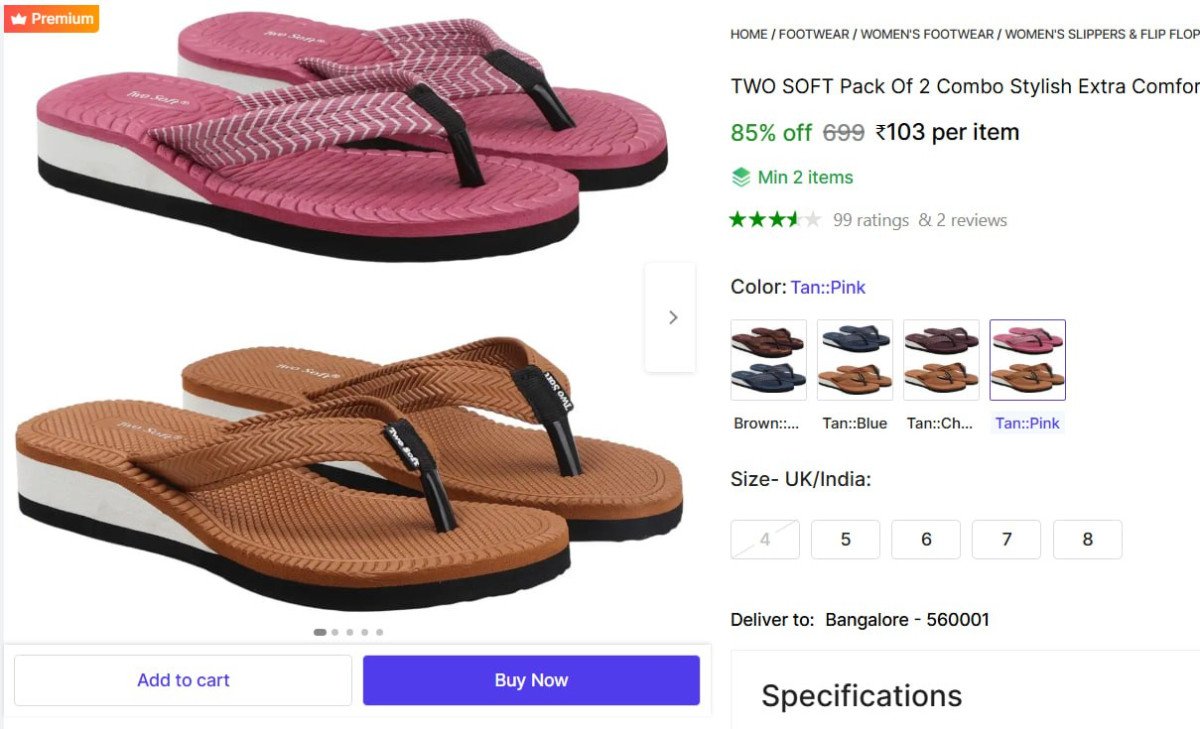Click the star rating icons
Image resolution: width=1200 pixels, height=729 pixels.
click(x=775, y=220)
